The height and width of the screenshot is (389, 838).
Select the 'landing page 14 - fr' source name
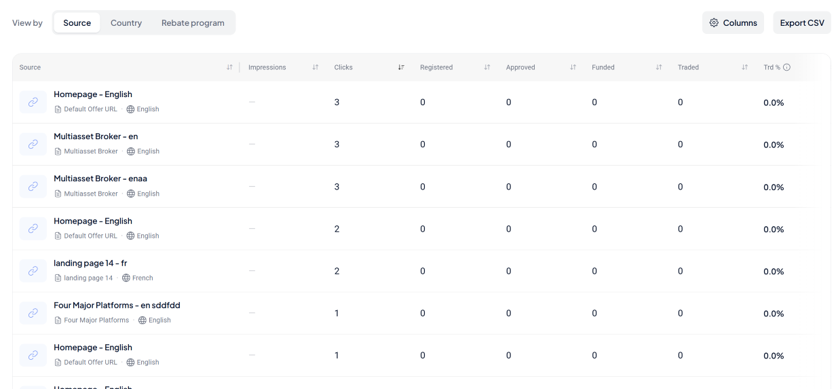tap(90, 263)
